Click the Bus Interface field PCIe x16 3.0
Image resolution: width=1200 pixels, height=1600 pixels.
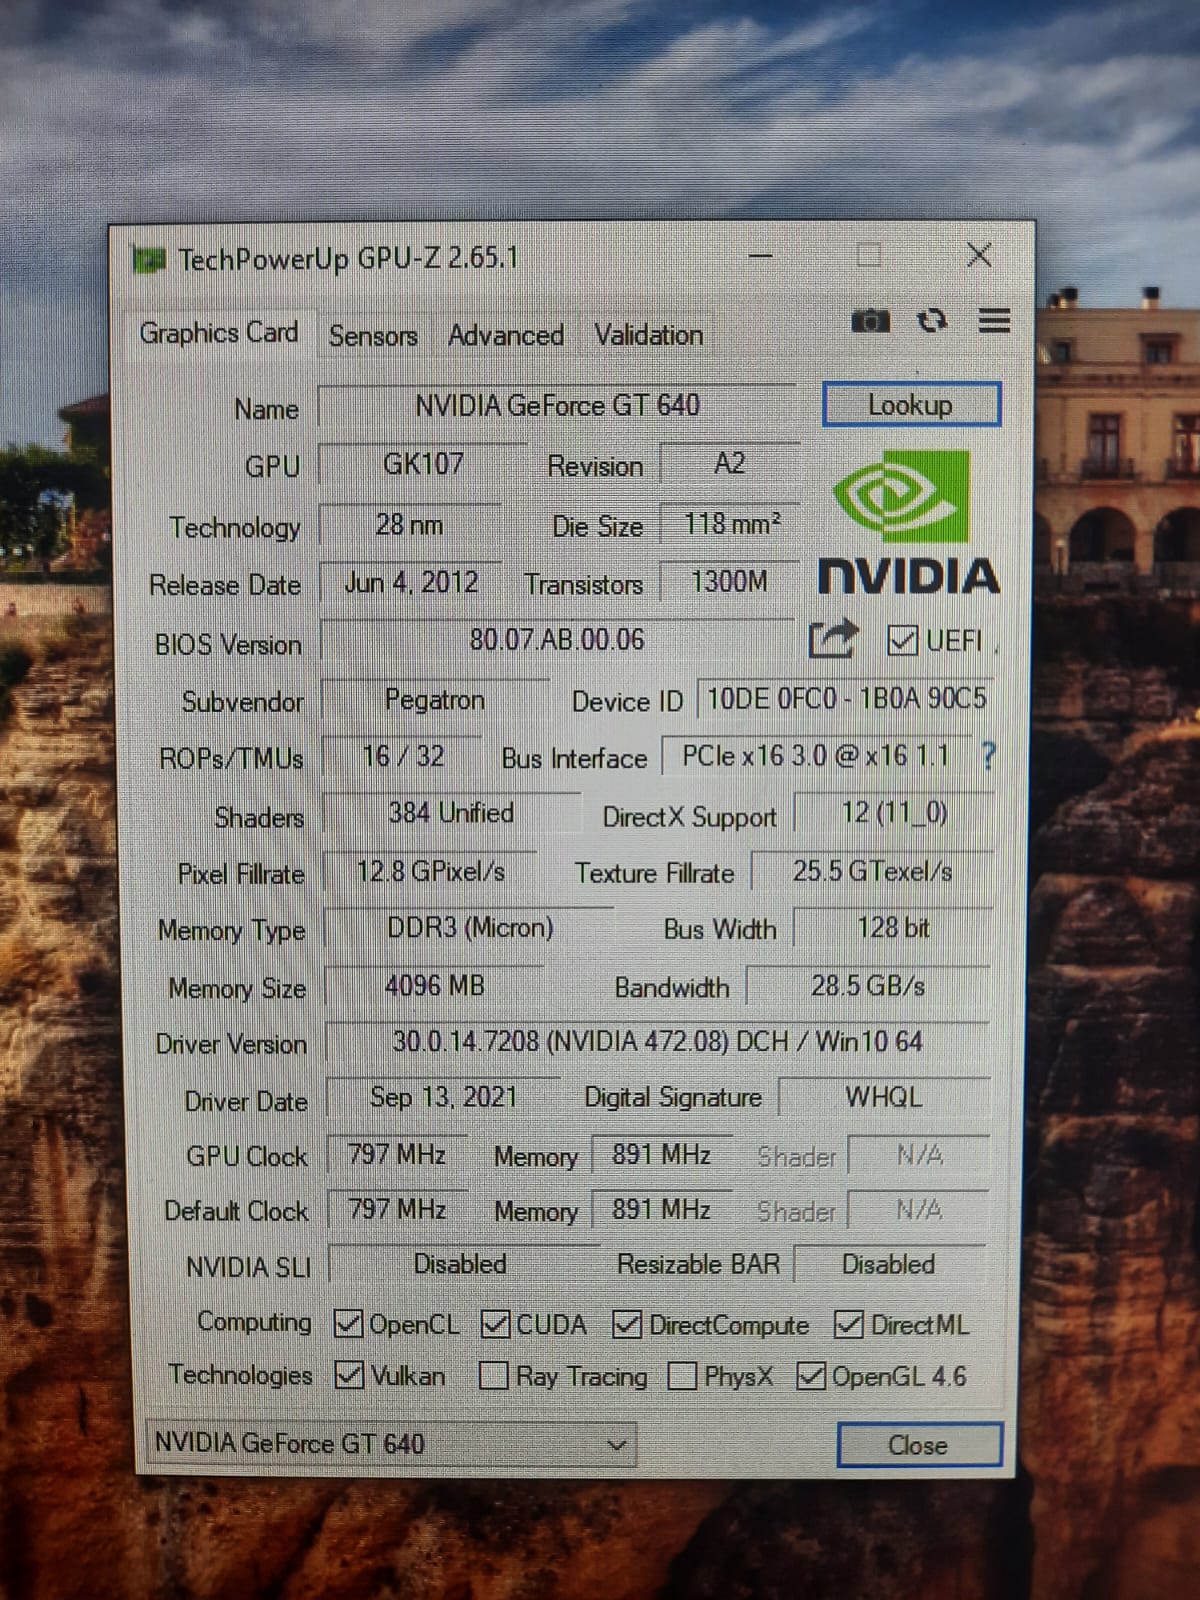coord(816,756)
